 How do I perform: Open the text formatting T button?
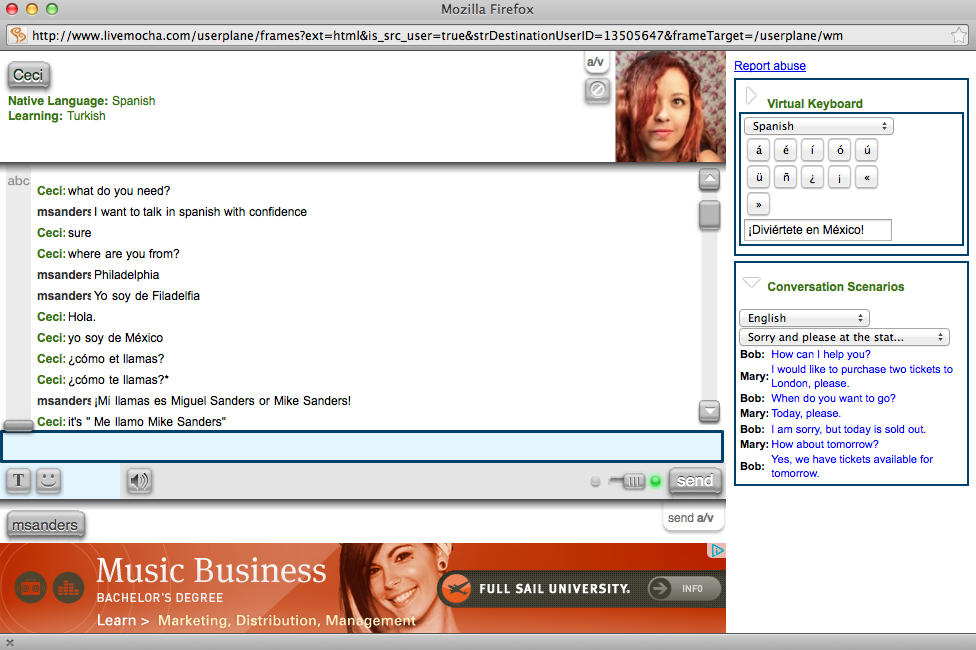18,480
